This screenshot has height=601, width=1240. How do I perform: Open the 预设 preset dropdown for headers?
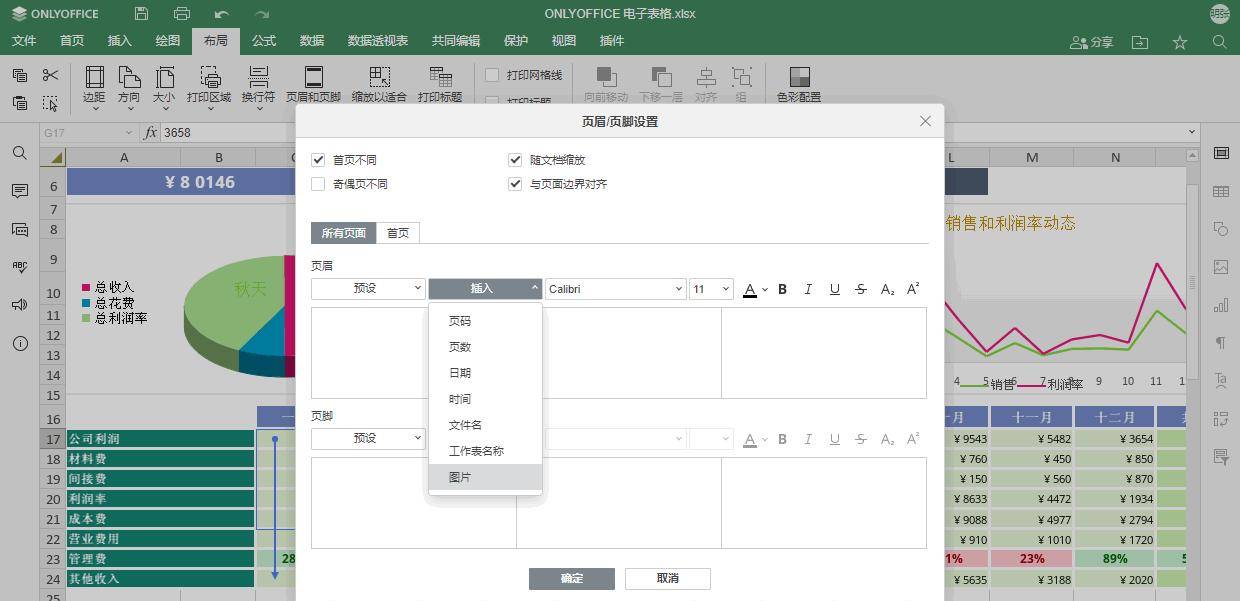[367, 288]
